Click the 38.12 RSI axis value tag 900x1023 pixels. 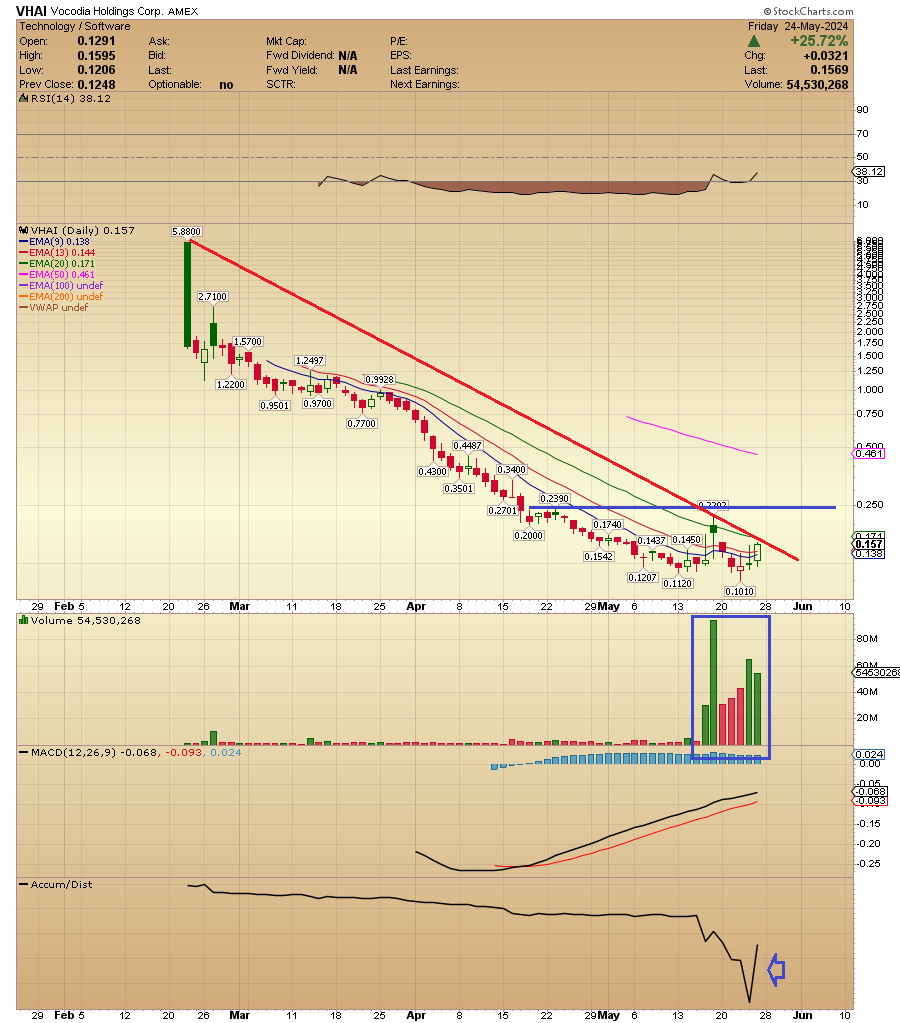coord(869,171)
